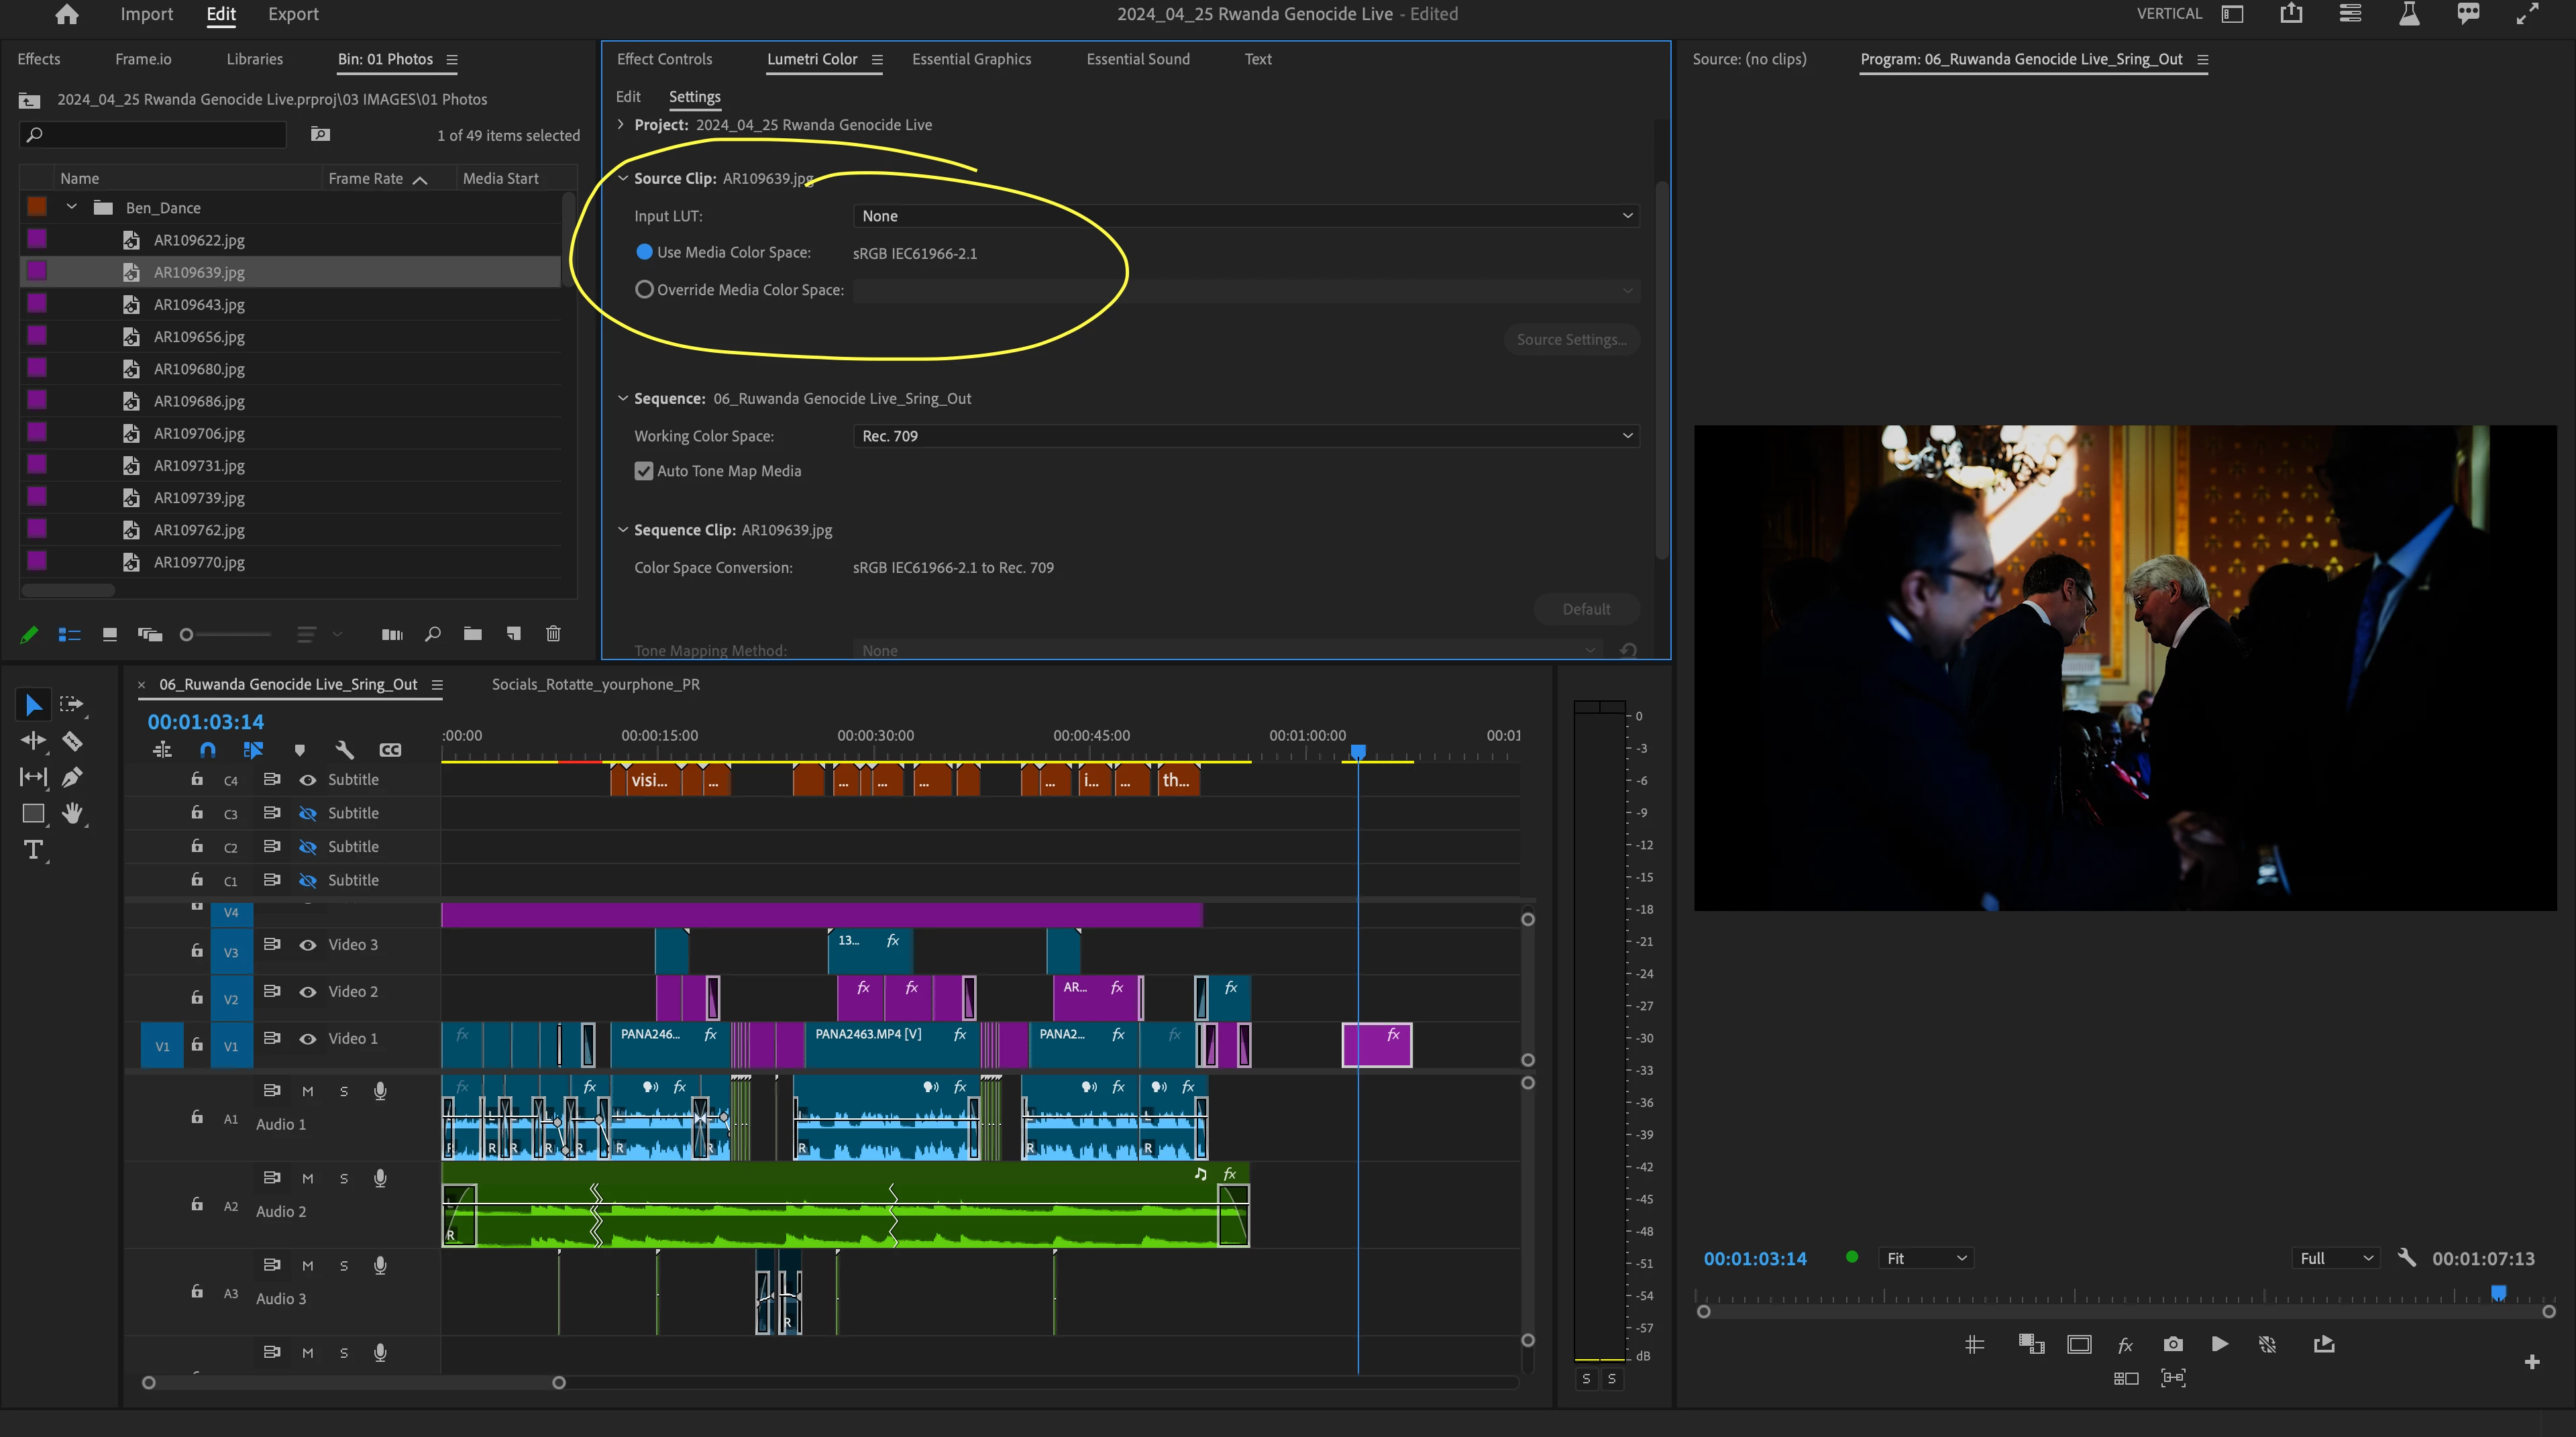Mute the Audio 2 track

click(x=308, y=1179)
